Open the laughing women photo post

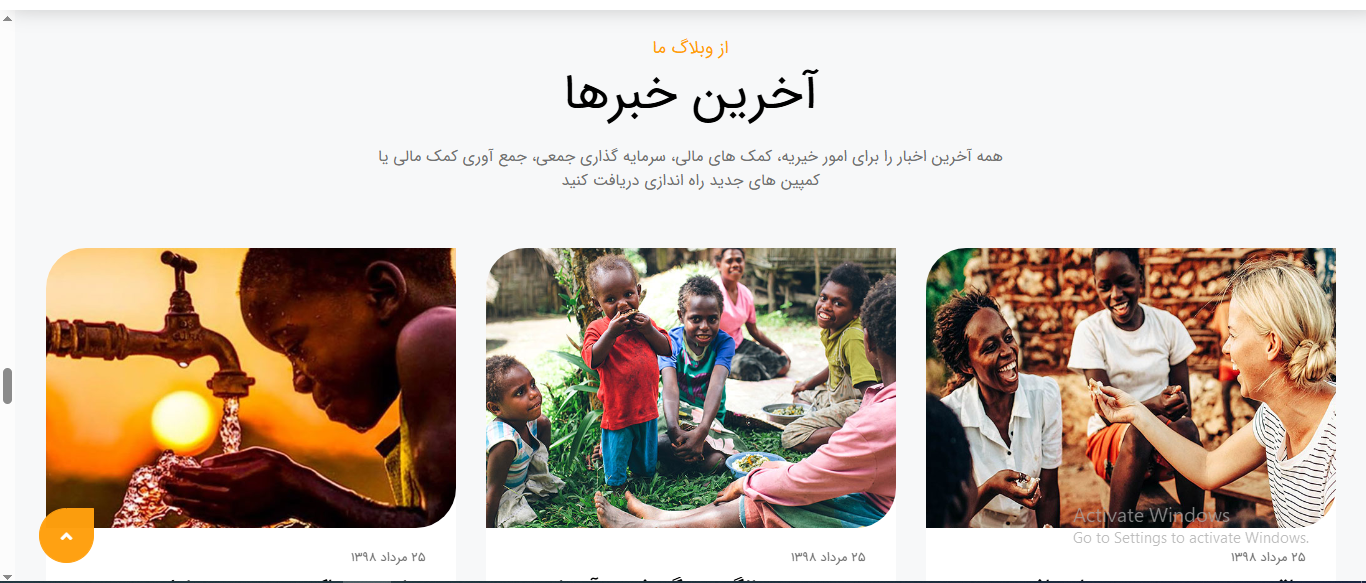point(1131,388)
